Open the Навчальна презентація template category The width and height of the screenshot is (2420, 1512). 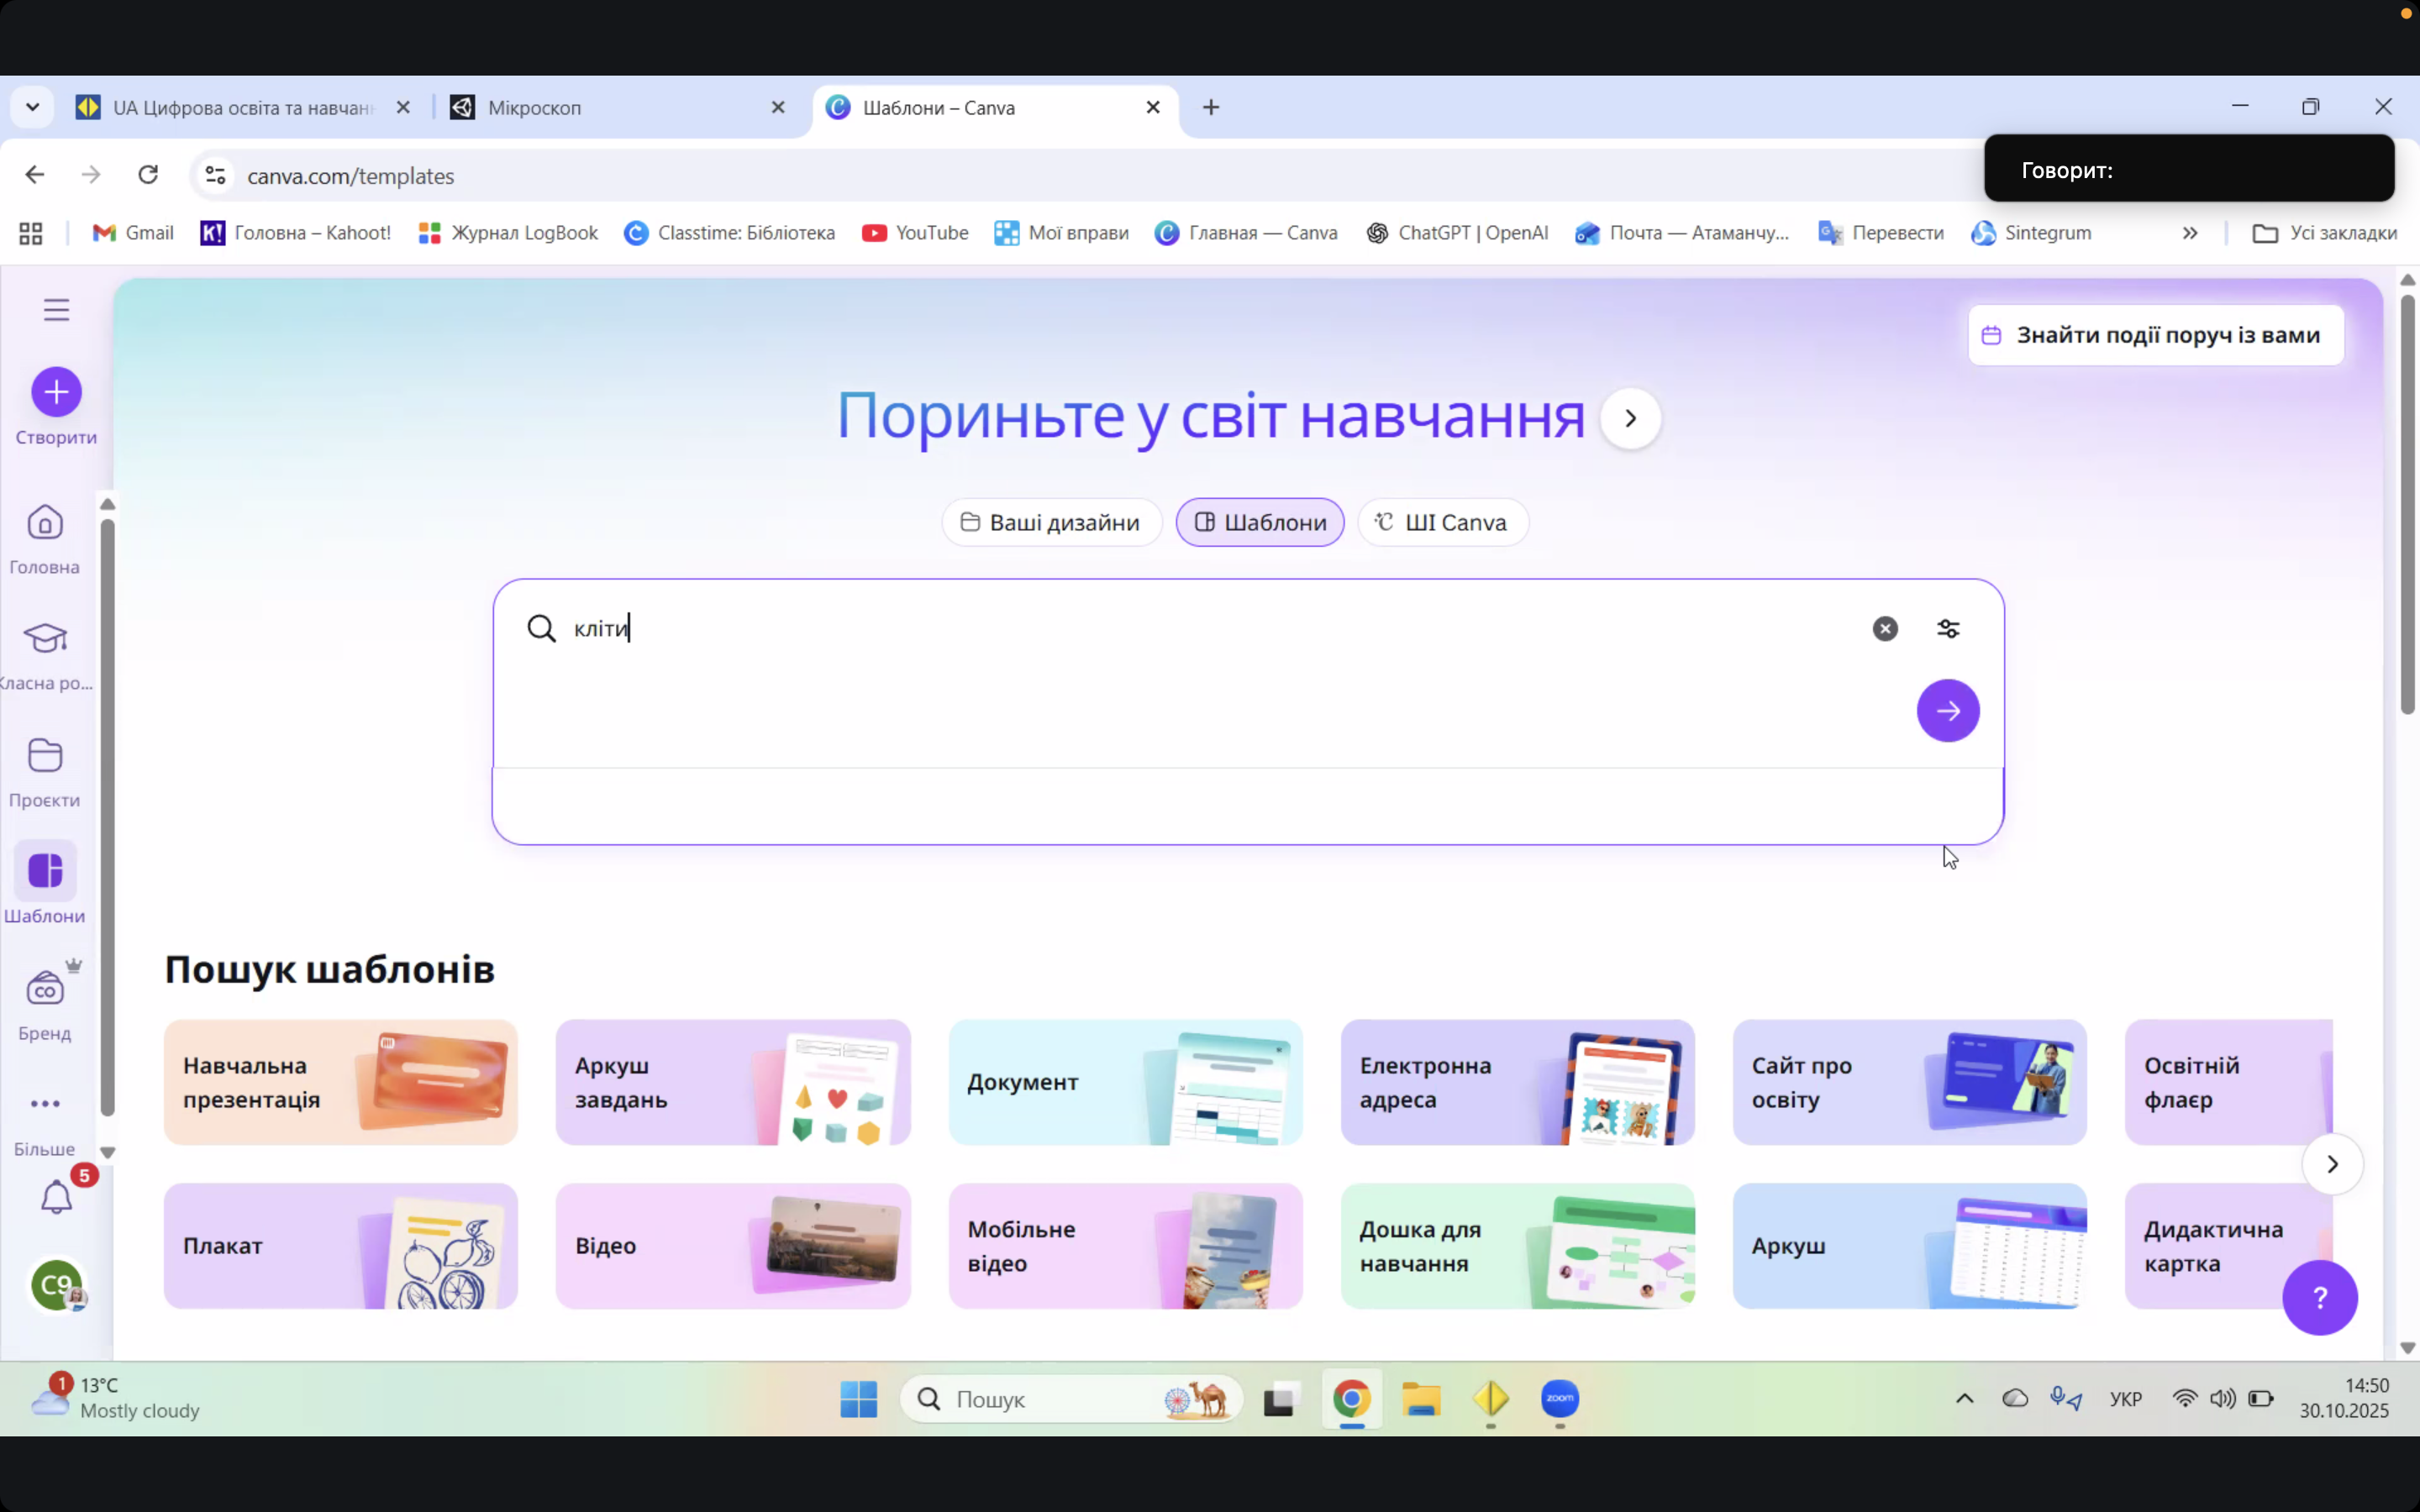pyautogui.click(x=341, y=1082)
